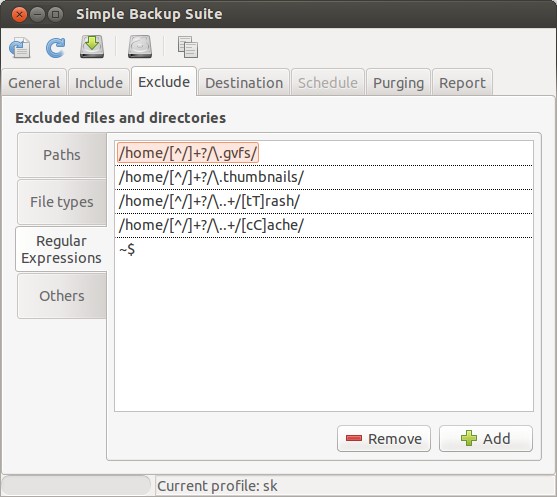Open the Purging tab
The image size is (557, 497).
[398, 82]
